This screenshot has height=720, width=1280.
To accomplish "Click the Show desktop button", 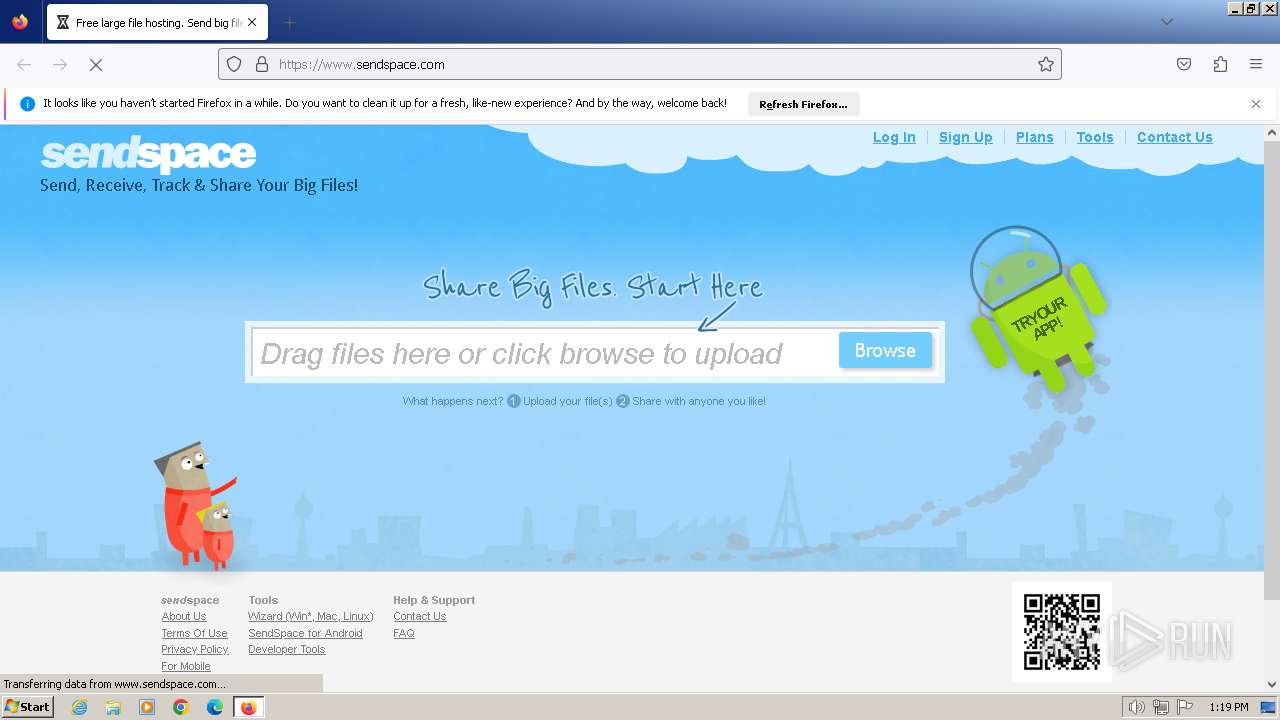I will pyautogui.click(x=1269, y=707).
